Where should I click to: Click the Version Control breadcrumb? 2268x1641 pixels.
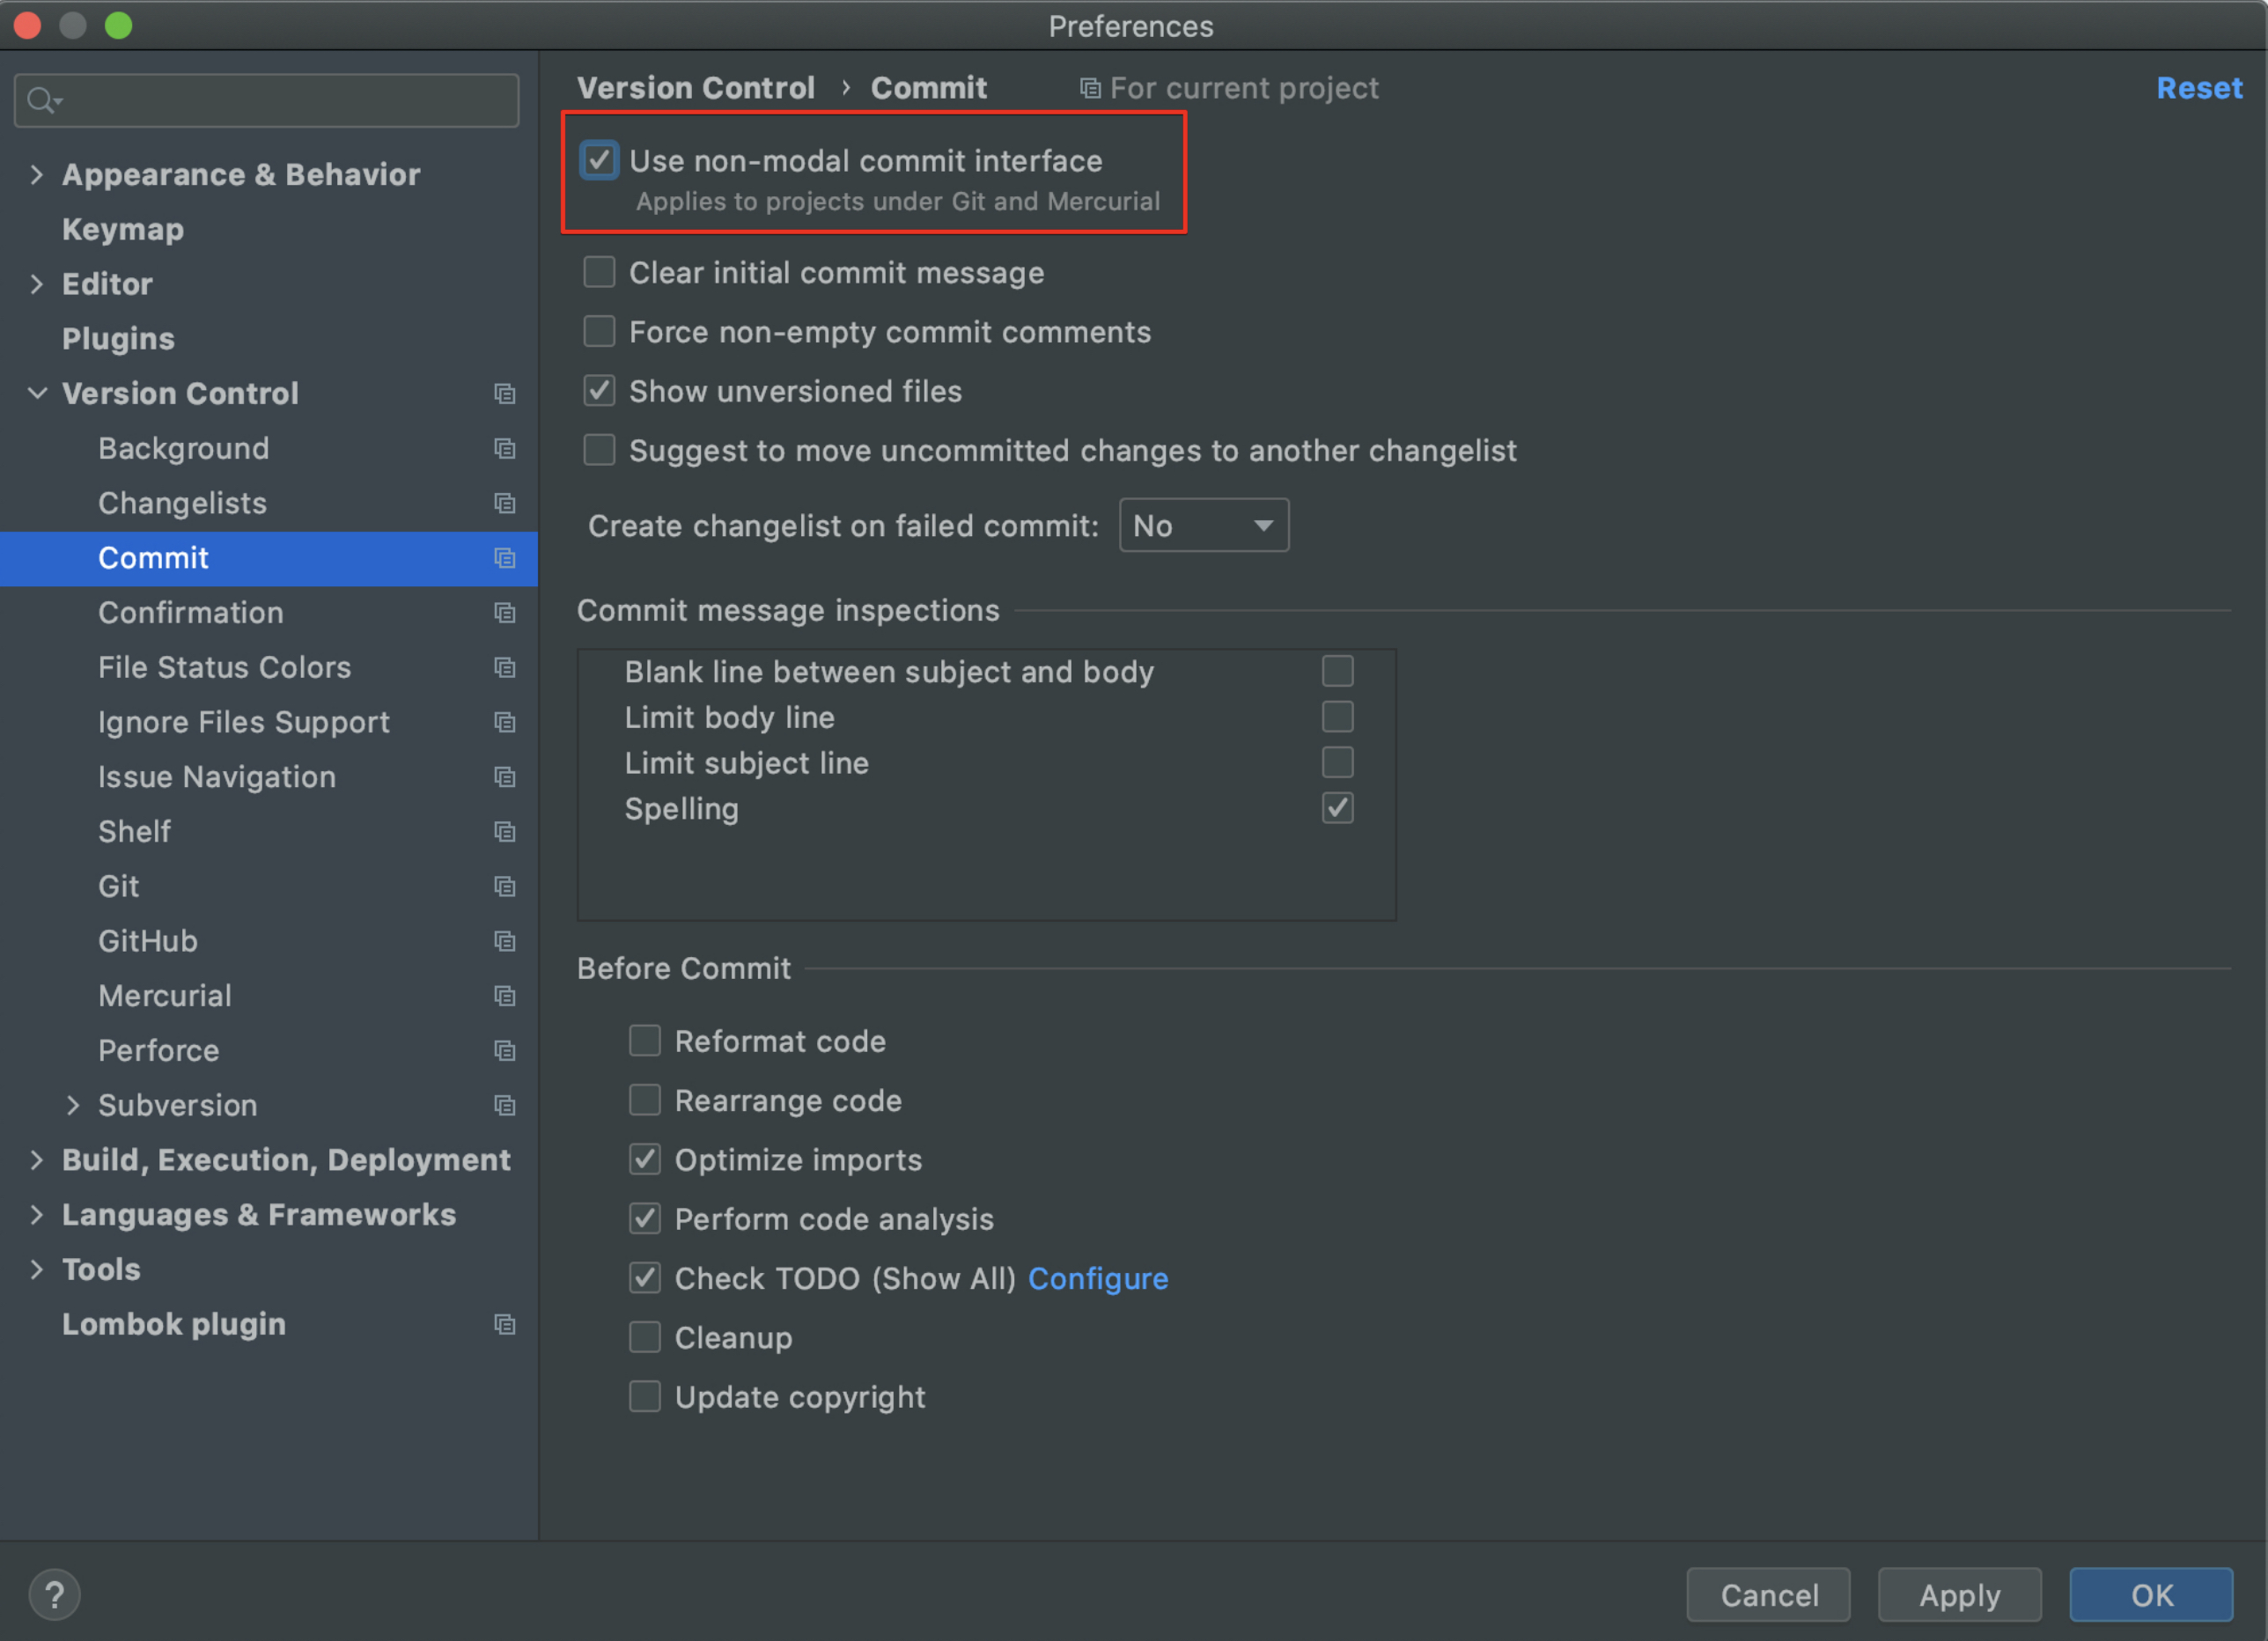[x=696, y=87]
